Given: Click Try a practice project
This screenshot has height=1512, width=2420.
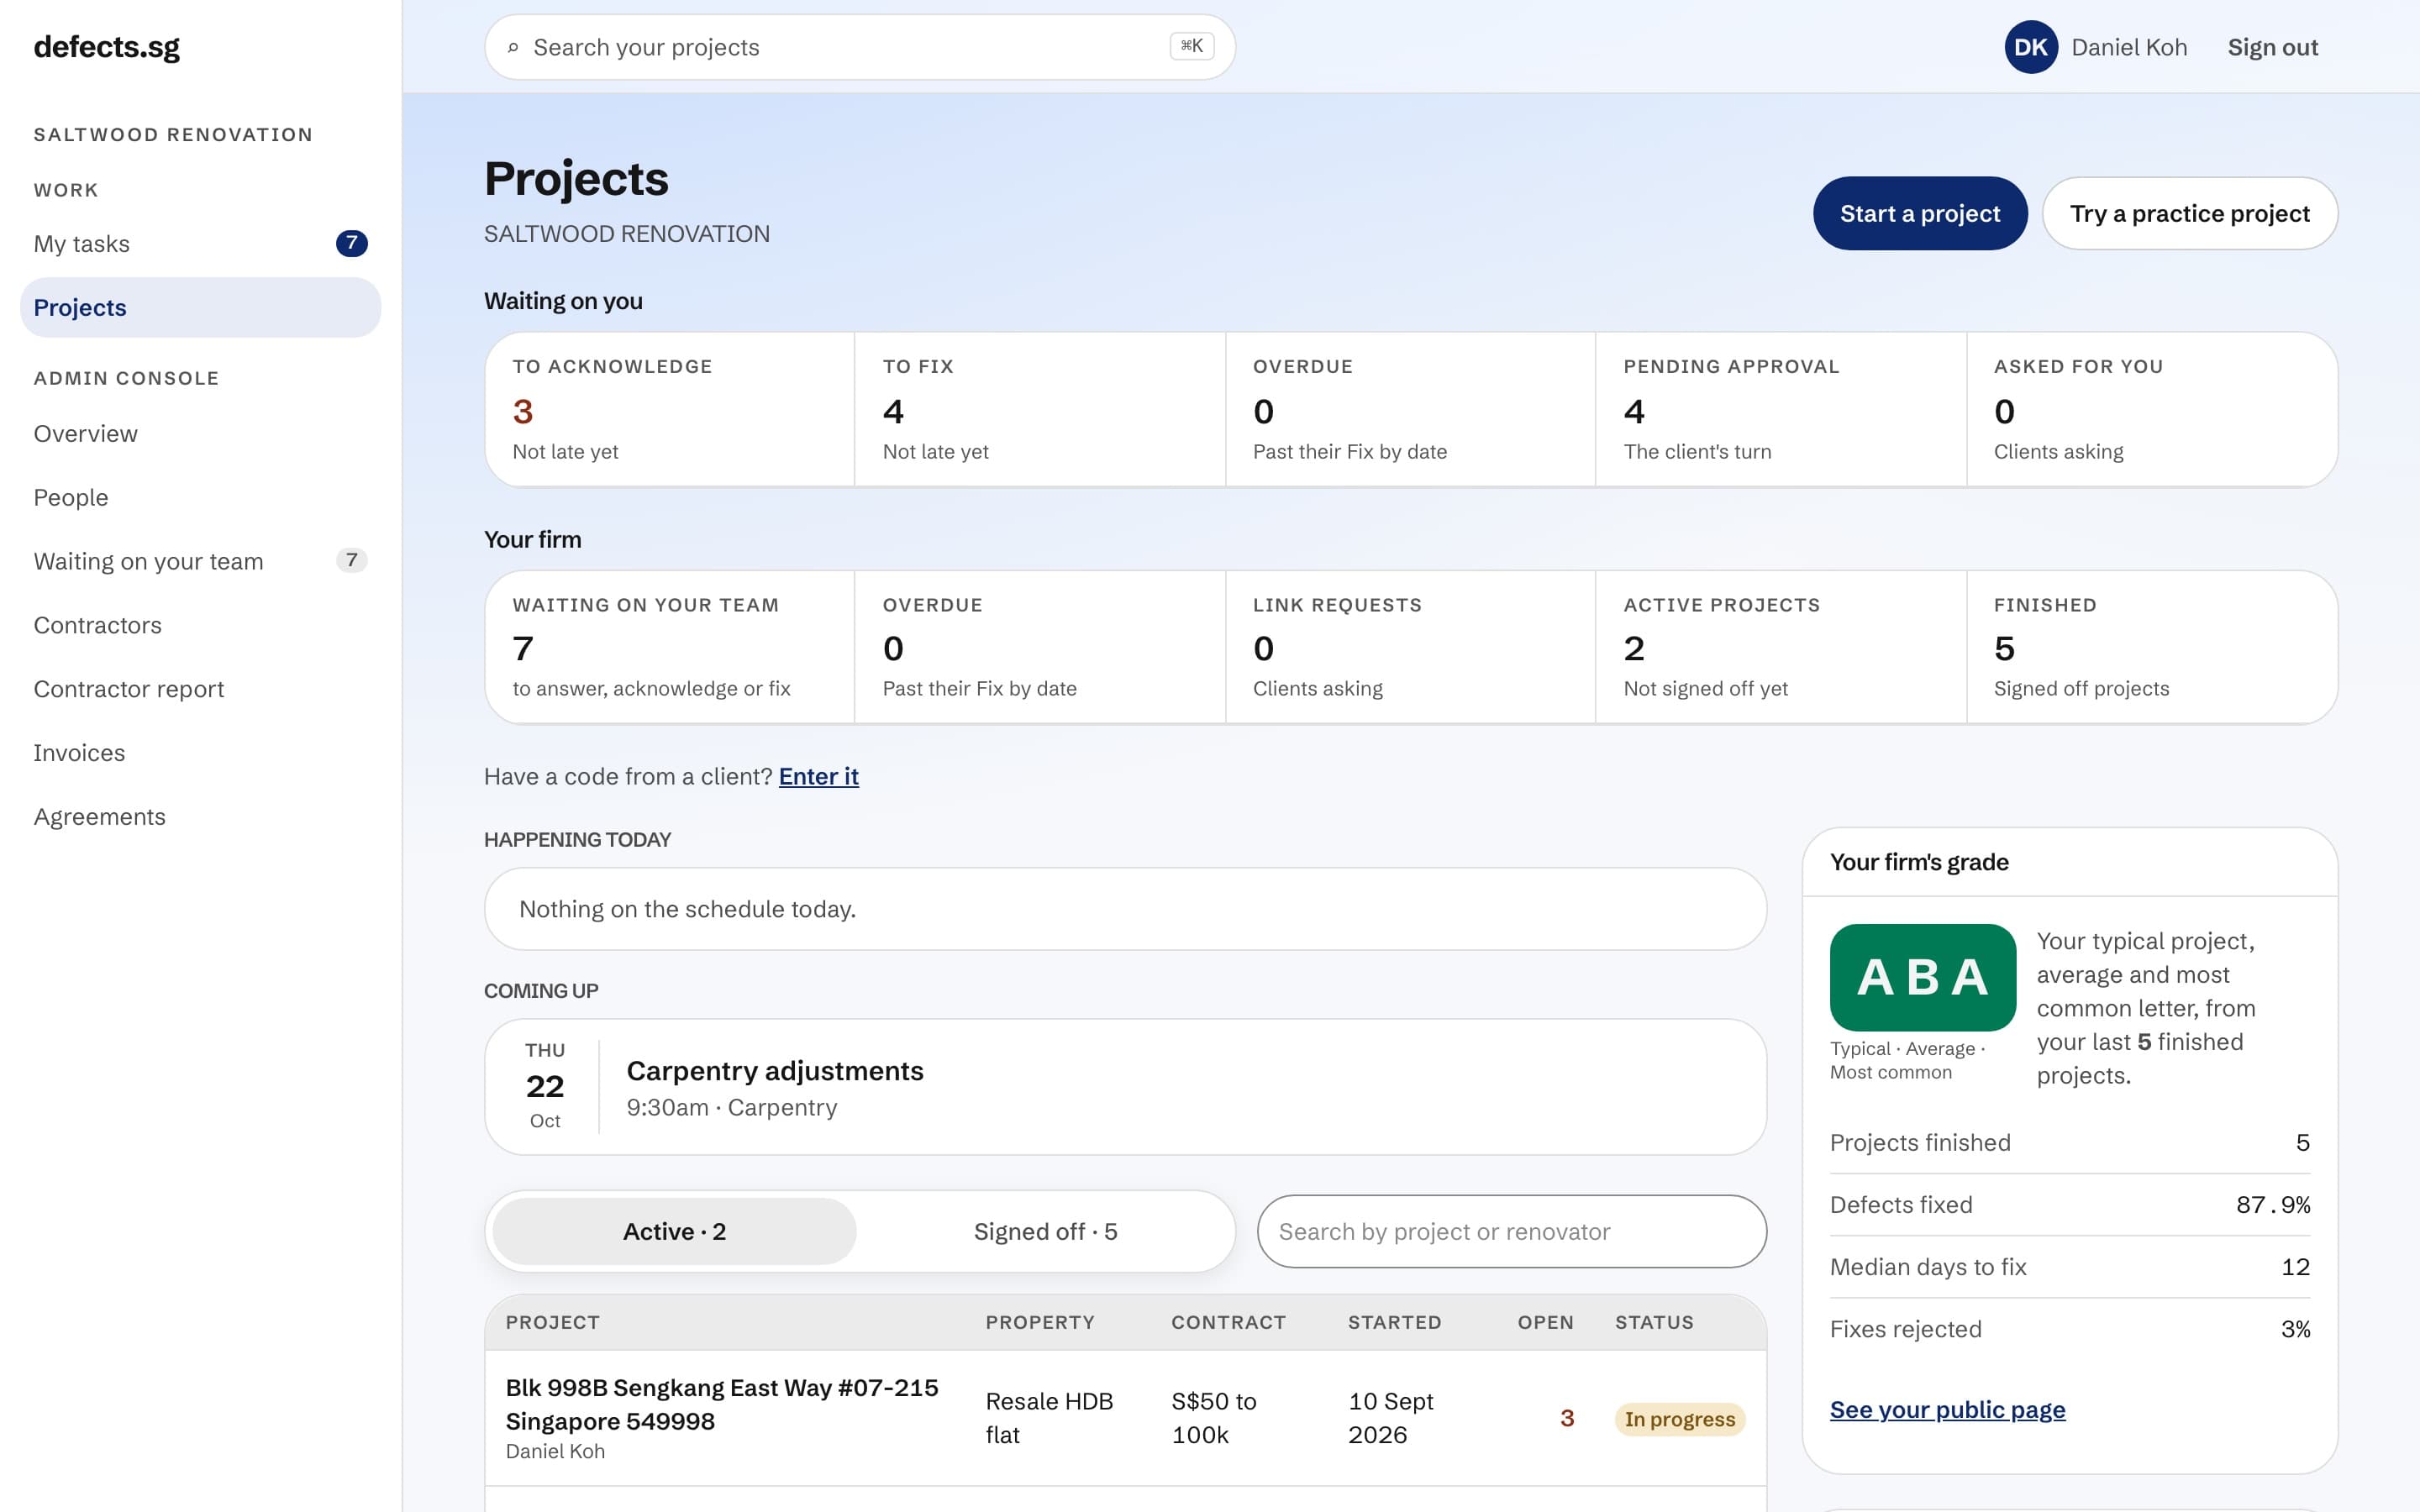Looking at the screenshot, I should 2189,213.
